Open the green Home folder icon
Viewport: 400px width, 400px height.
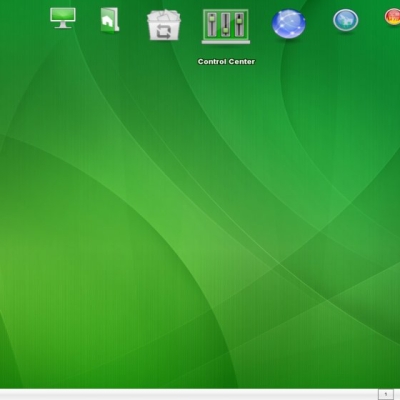[x=110, y=20]
